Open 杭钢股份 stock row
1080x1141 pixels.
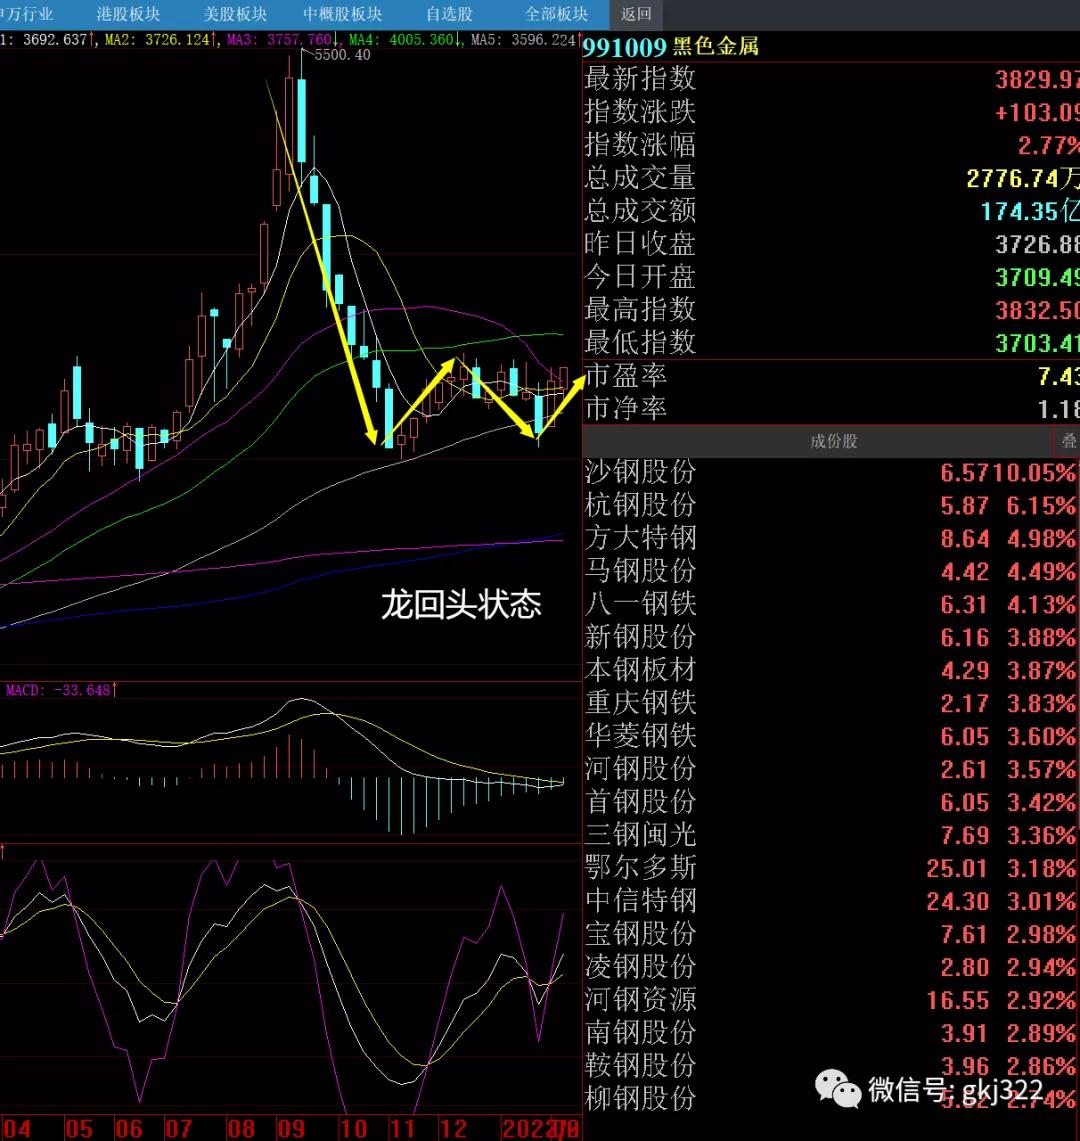[640, 505]
